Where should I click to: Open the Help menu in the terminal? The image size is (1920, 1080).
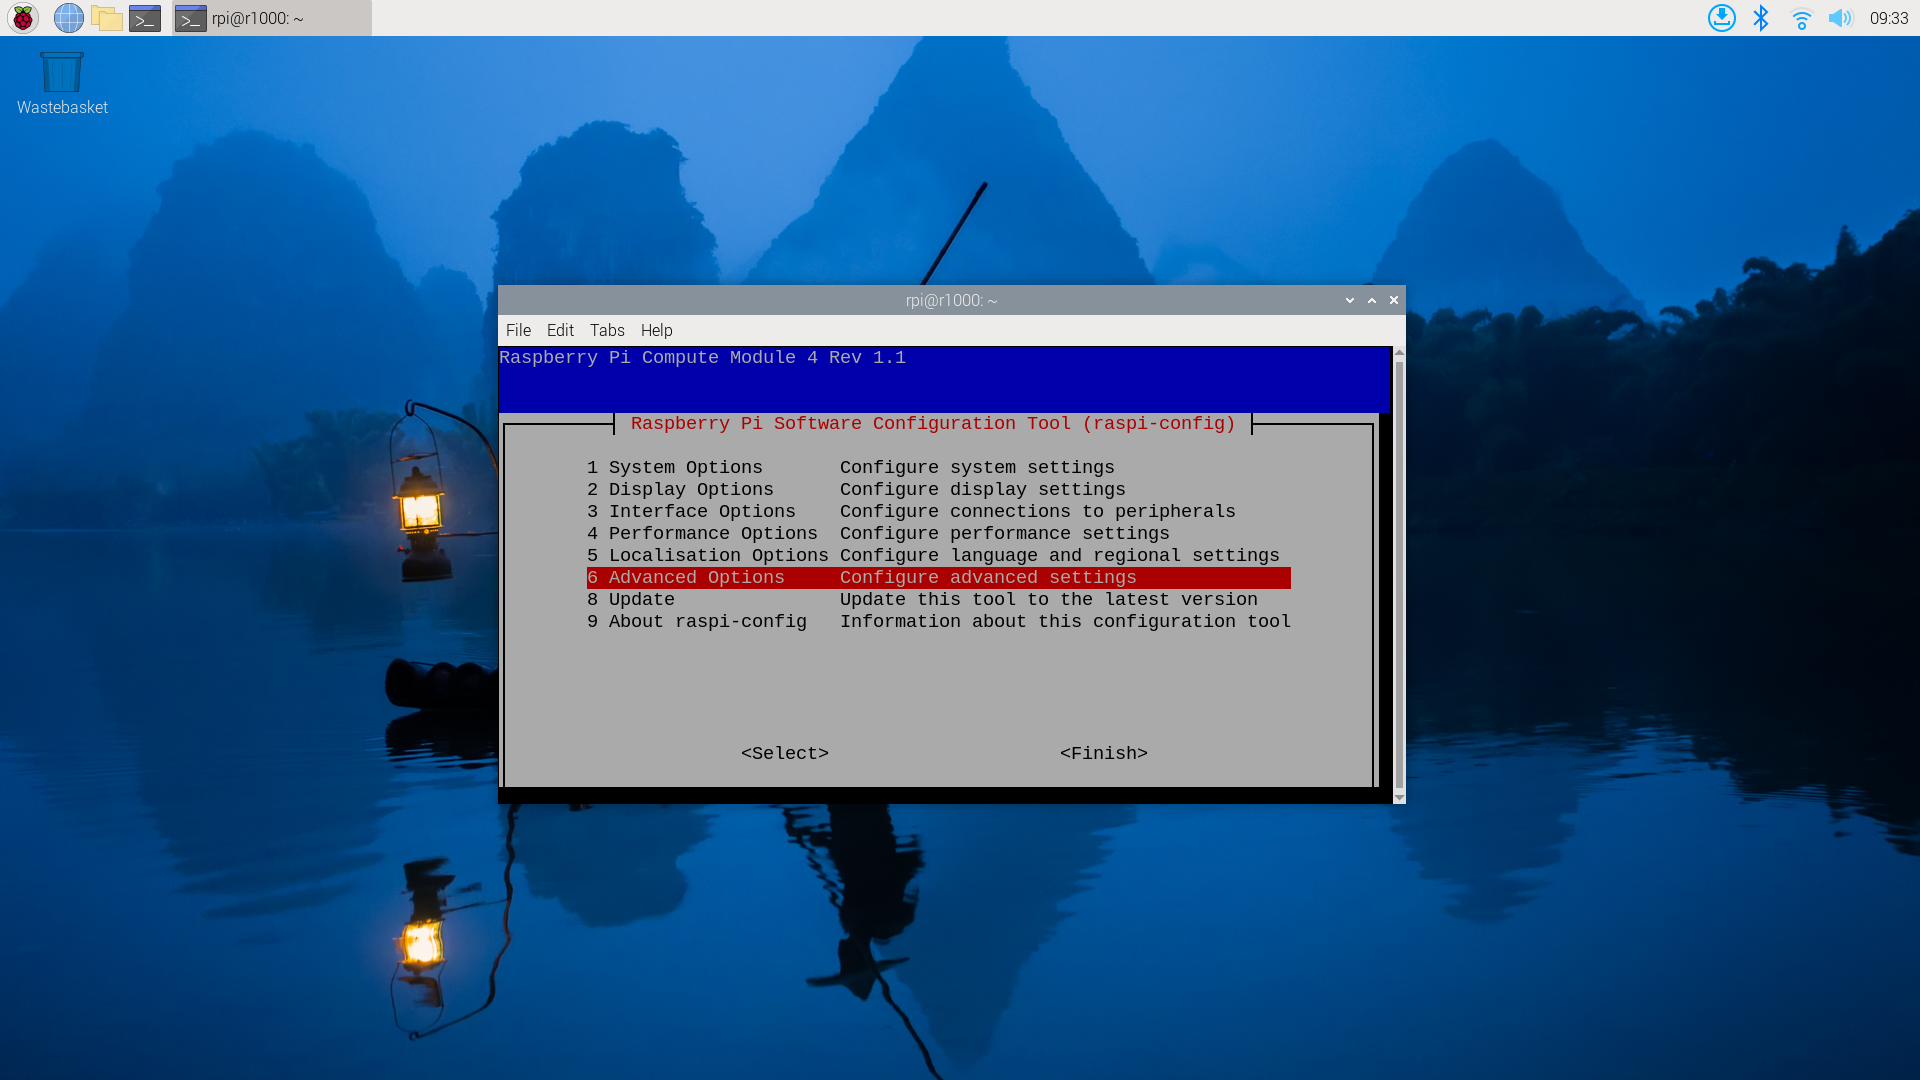tap(657, 330)
